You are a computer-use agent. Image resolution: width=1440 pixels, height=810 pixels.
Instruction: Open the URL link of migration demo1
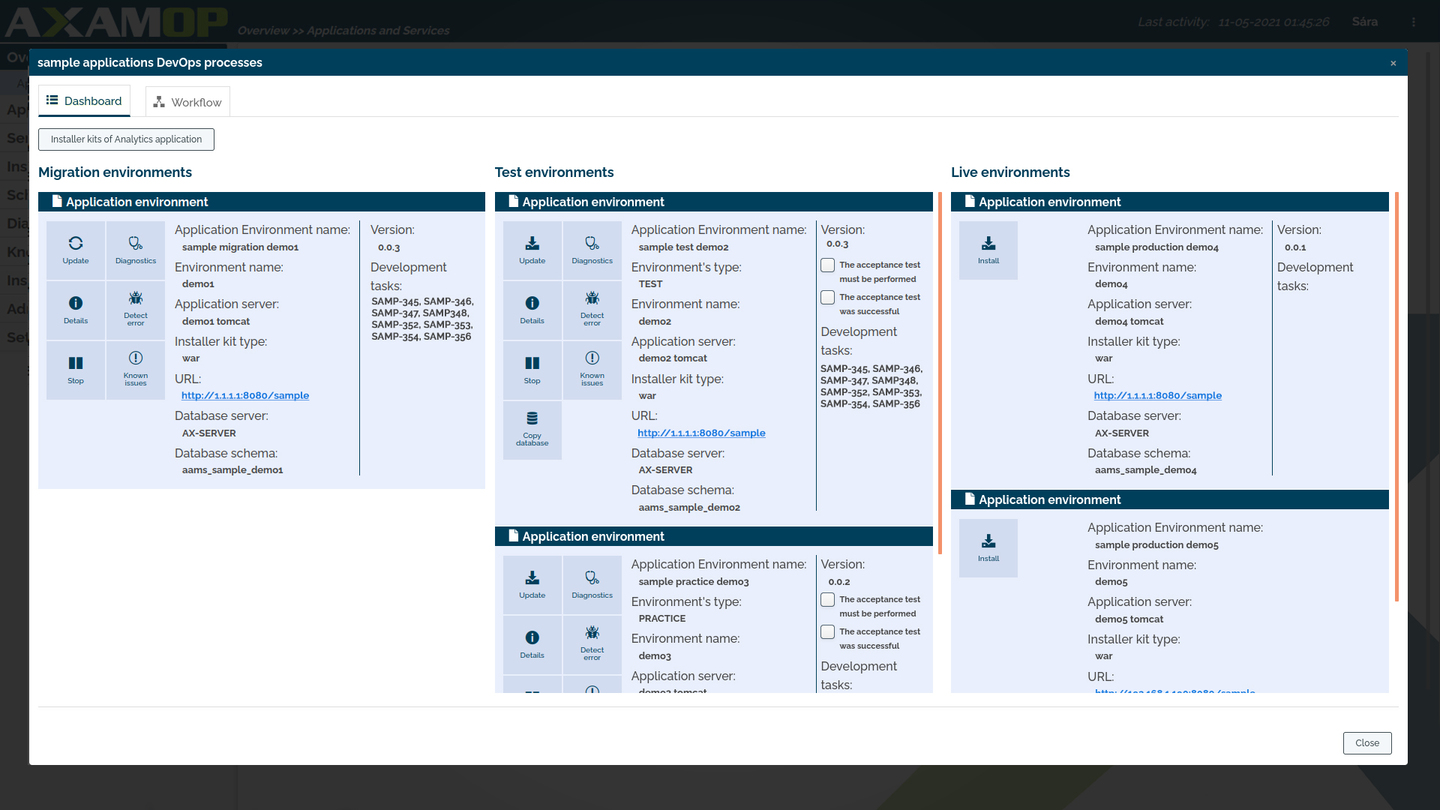[x=245, y=396]
